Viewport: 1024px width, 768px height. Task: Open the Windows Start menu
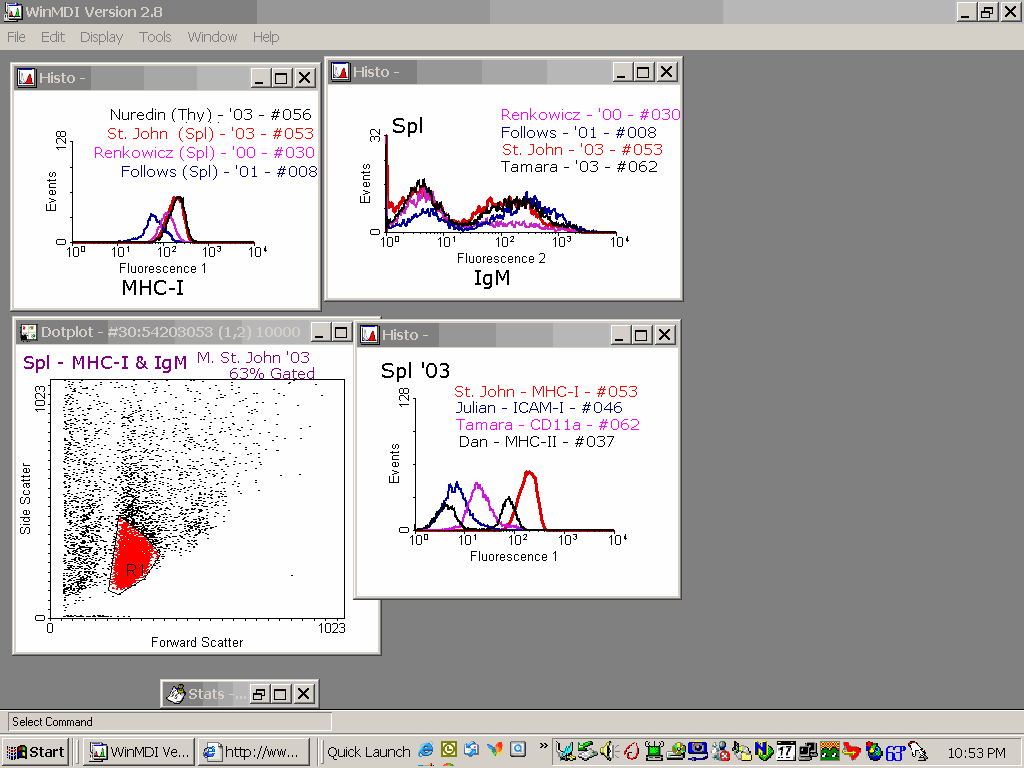pyautogui.click(x=36, y=752)
